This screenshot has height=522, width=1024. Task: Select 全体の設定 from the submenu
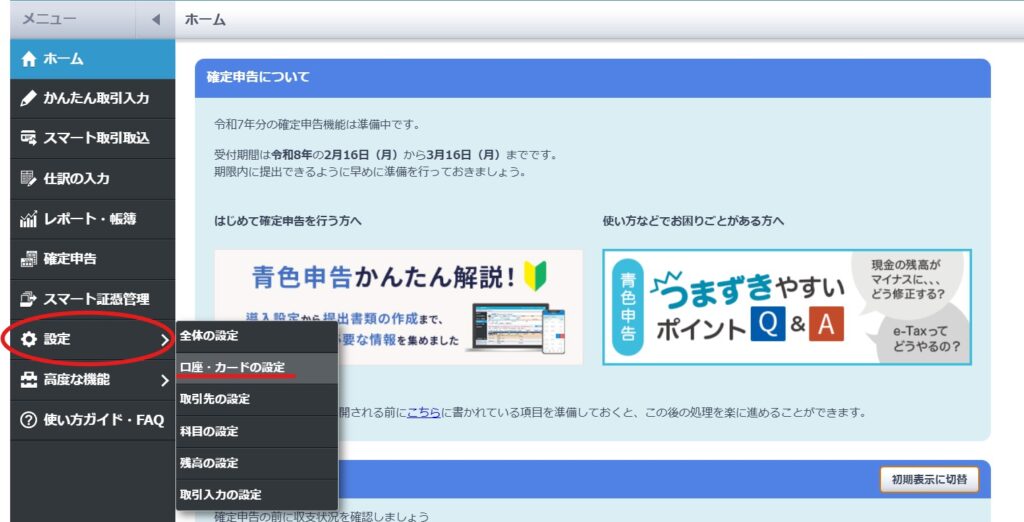(210, 336)
